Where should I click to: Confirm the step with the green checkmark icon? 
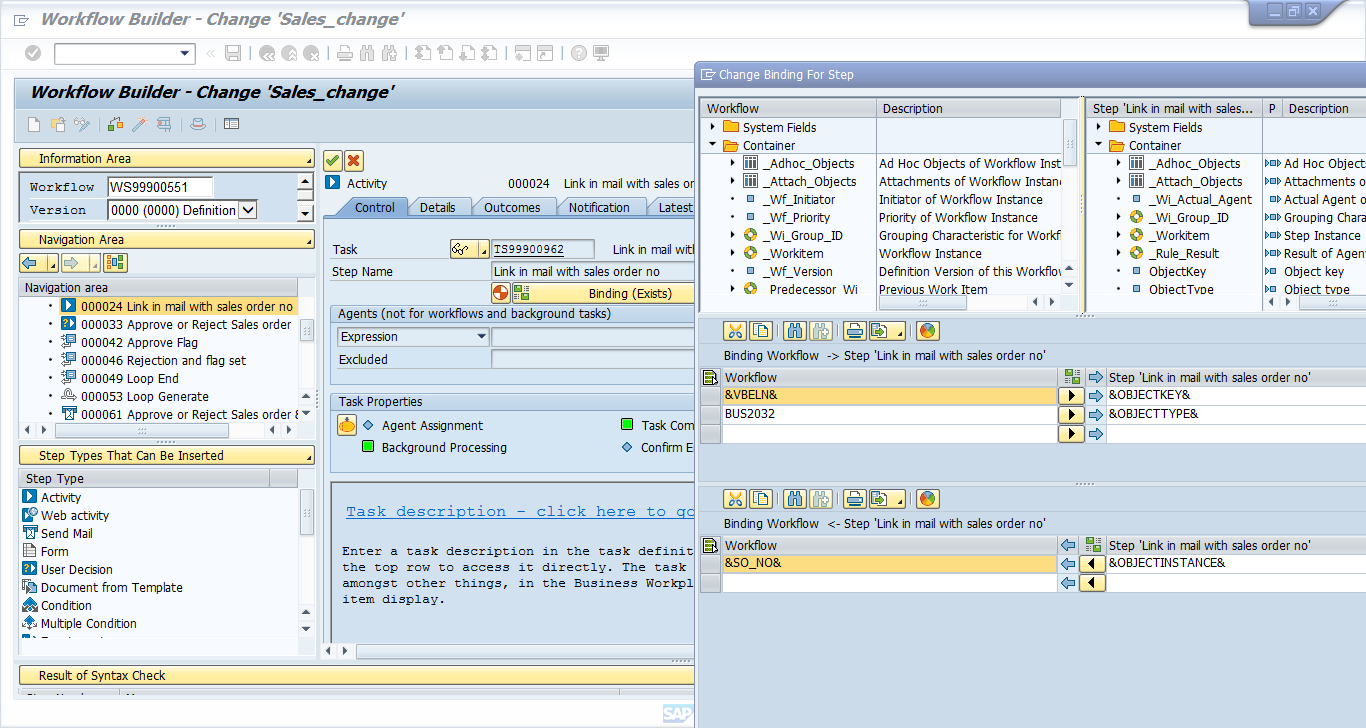point(331,162)
